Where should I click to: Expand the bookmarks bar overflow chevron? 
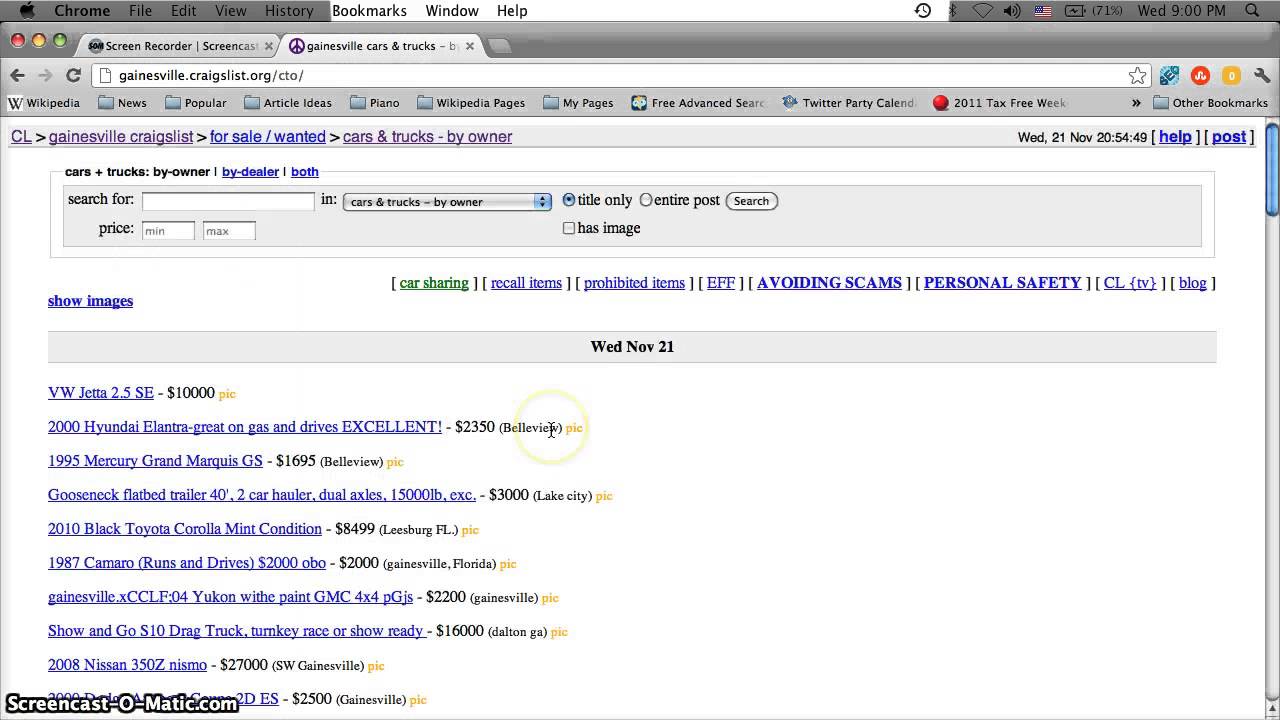[x=1136, y=103]
